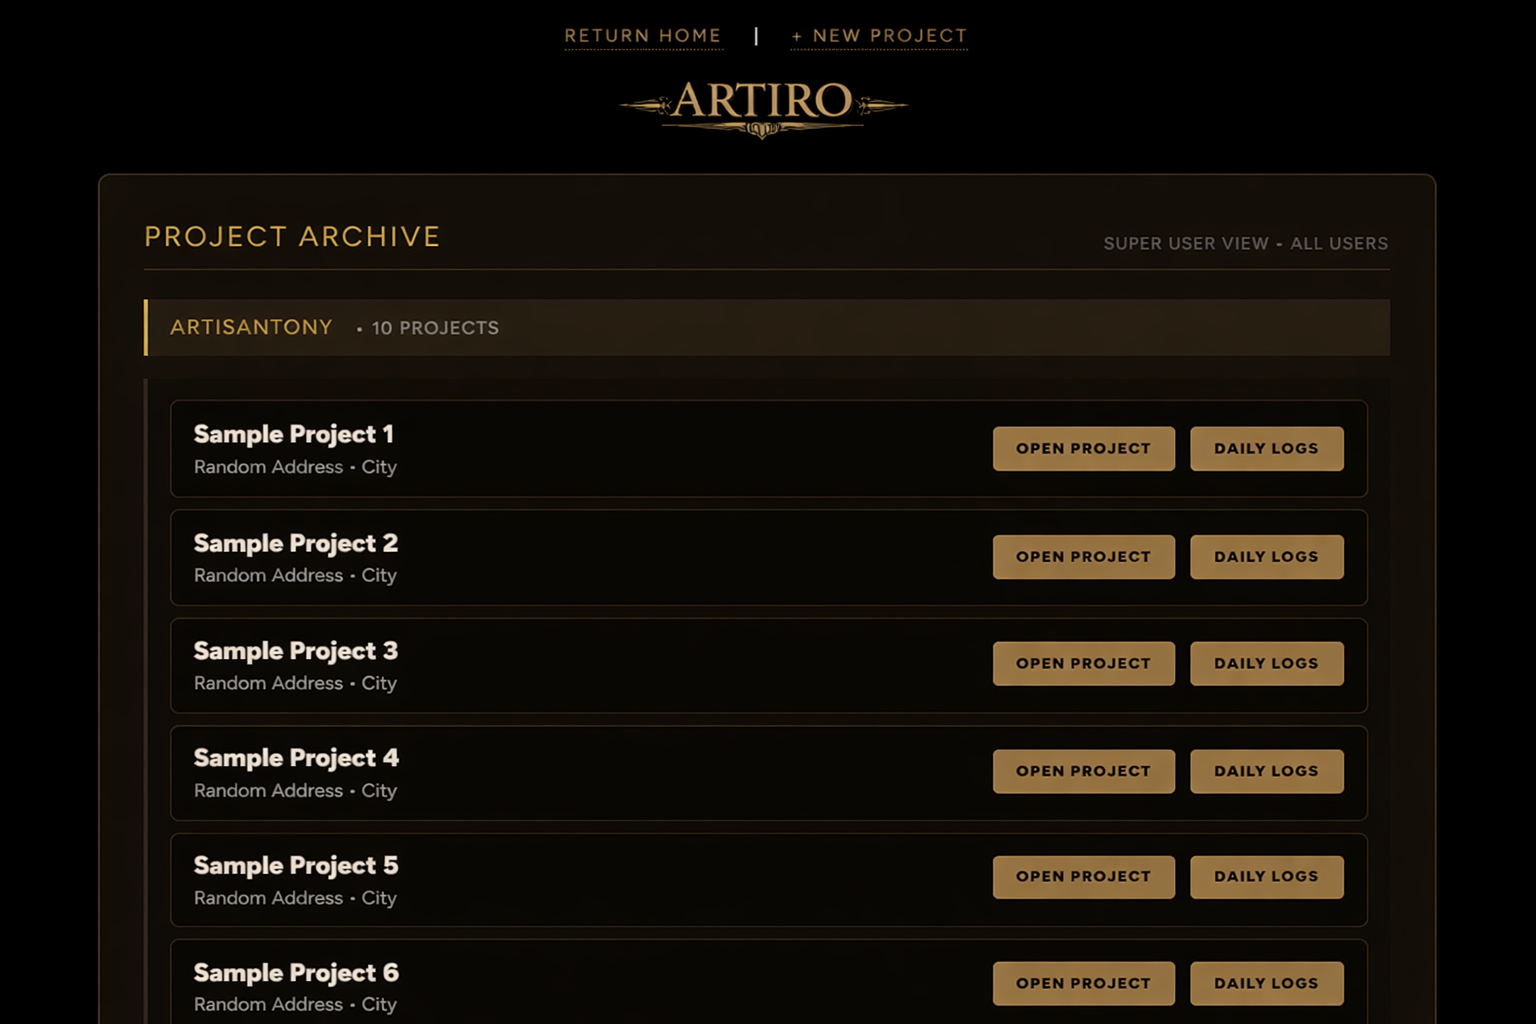View daily logs for Sample Project 1
Screen dimensions: 1536x1024
point(1266,449)
